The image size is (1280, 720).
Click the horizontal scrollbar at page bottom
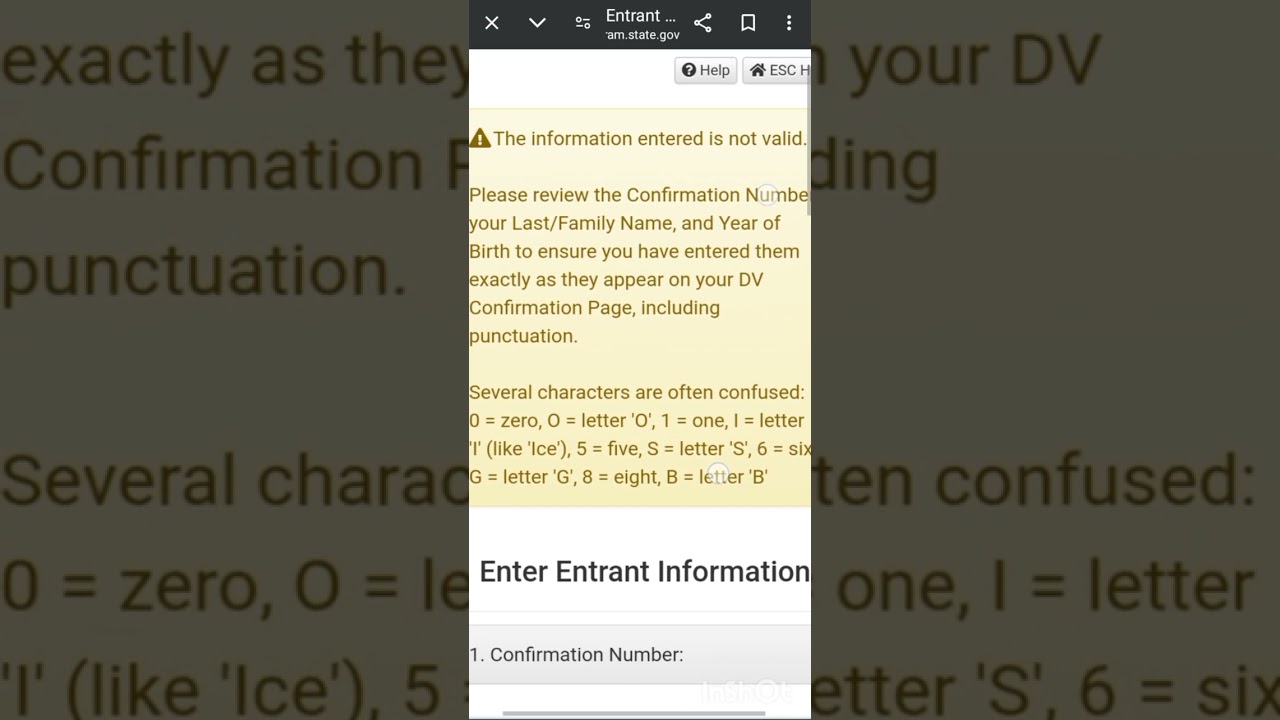pyautogui.click(x=633, y=713)
